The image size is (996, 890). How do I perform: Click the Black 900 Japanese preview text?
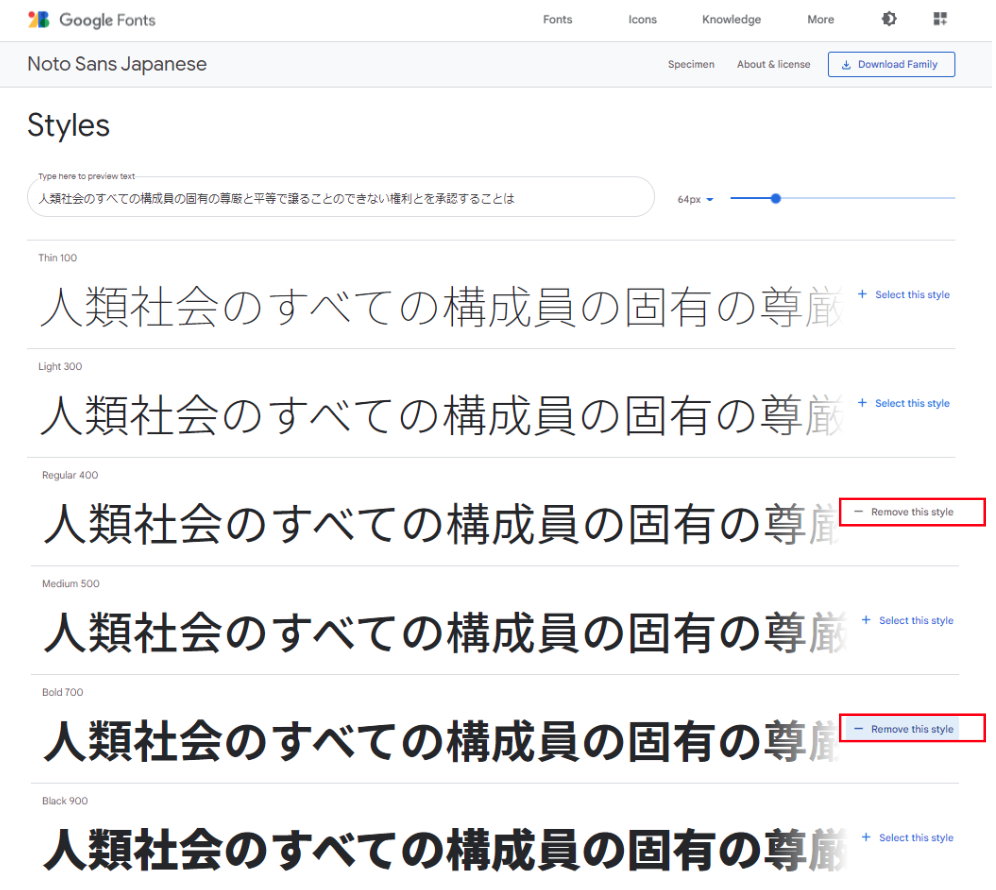(x=445, y=850)
